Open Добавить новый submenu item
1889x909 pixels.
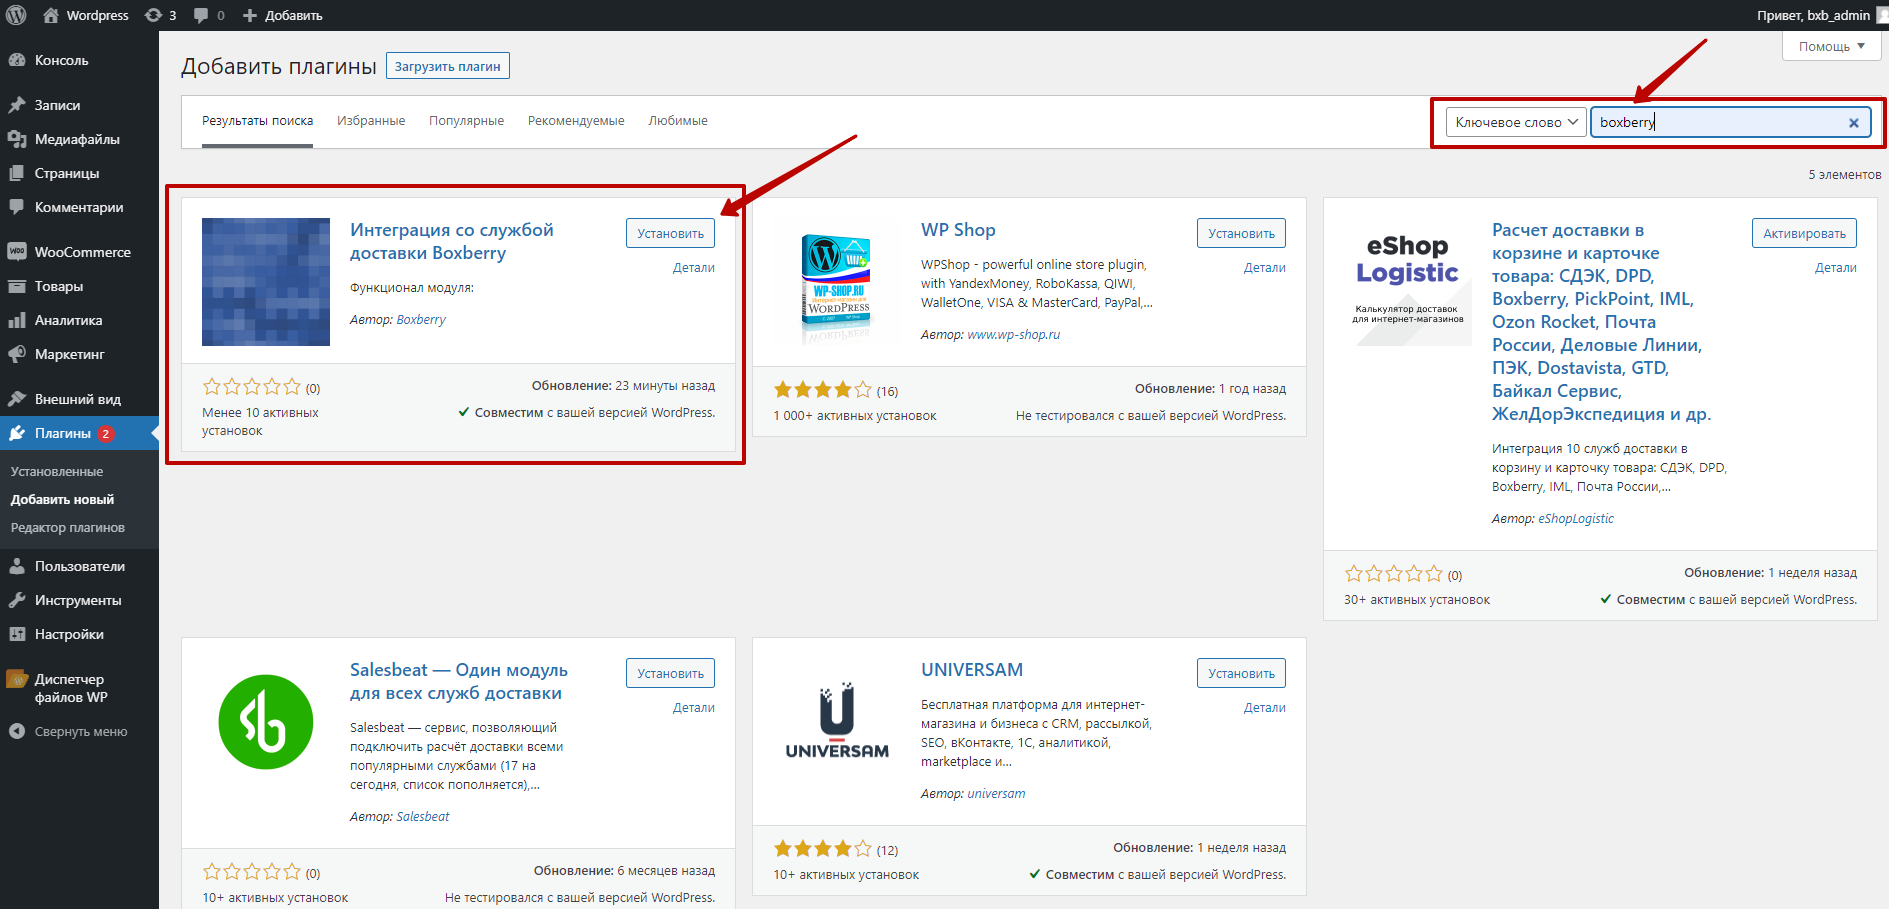click(62, 499)
